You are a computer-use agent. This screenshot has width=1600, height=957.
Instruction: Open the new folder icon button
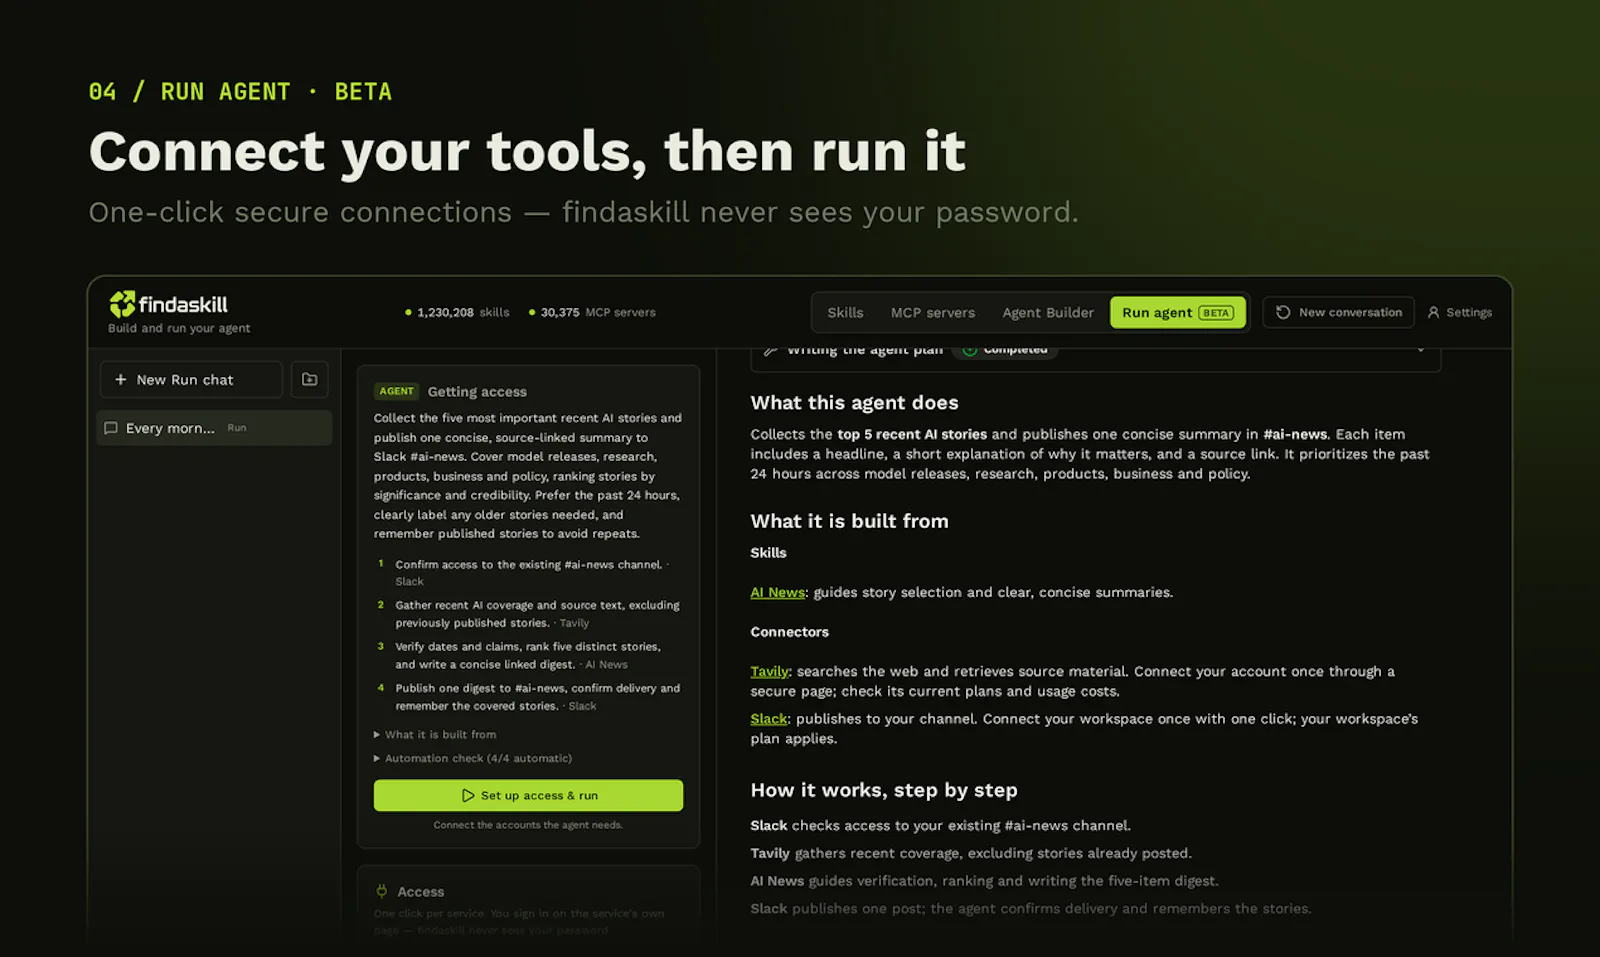(x=310, y=380)
